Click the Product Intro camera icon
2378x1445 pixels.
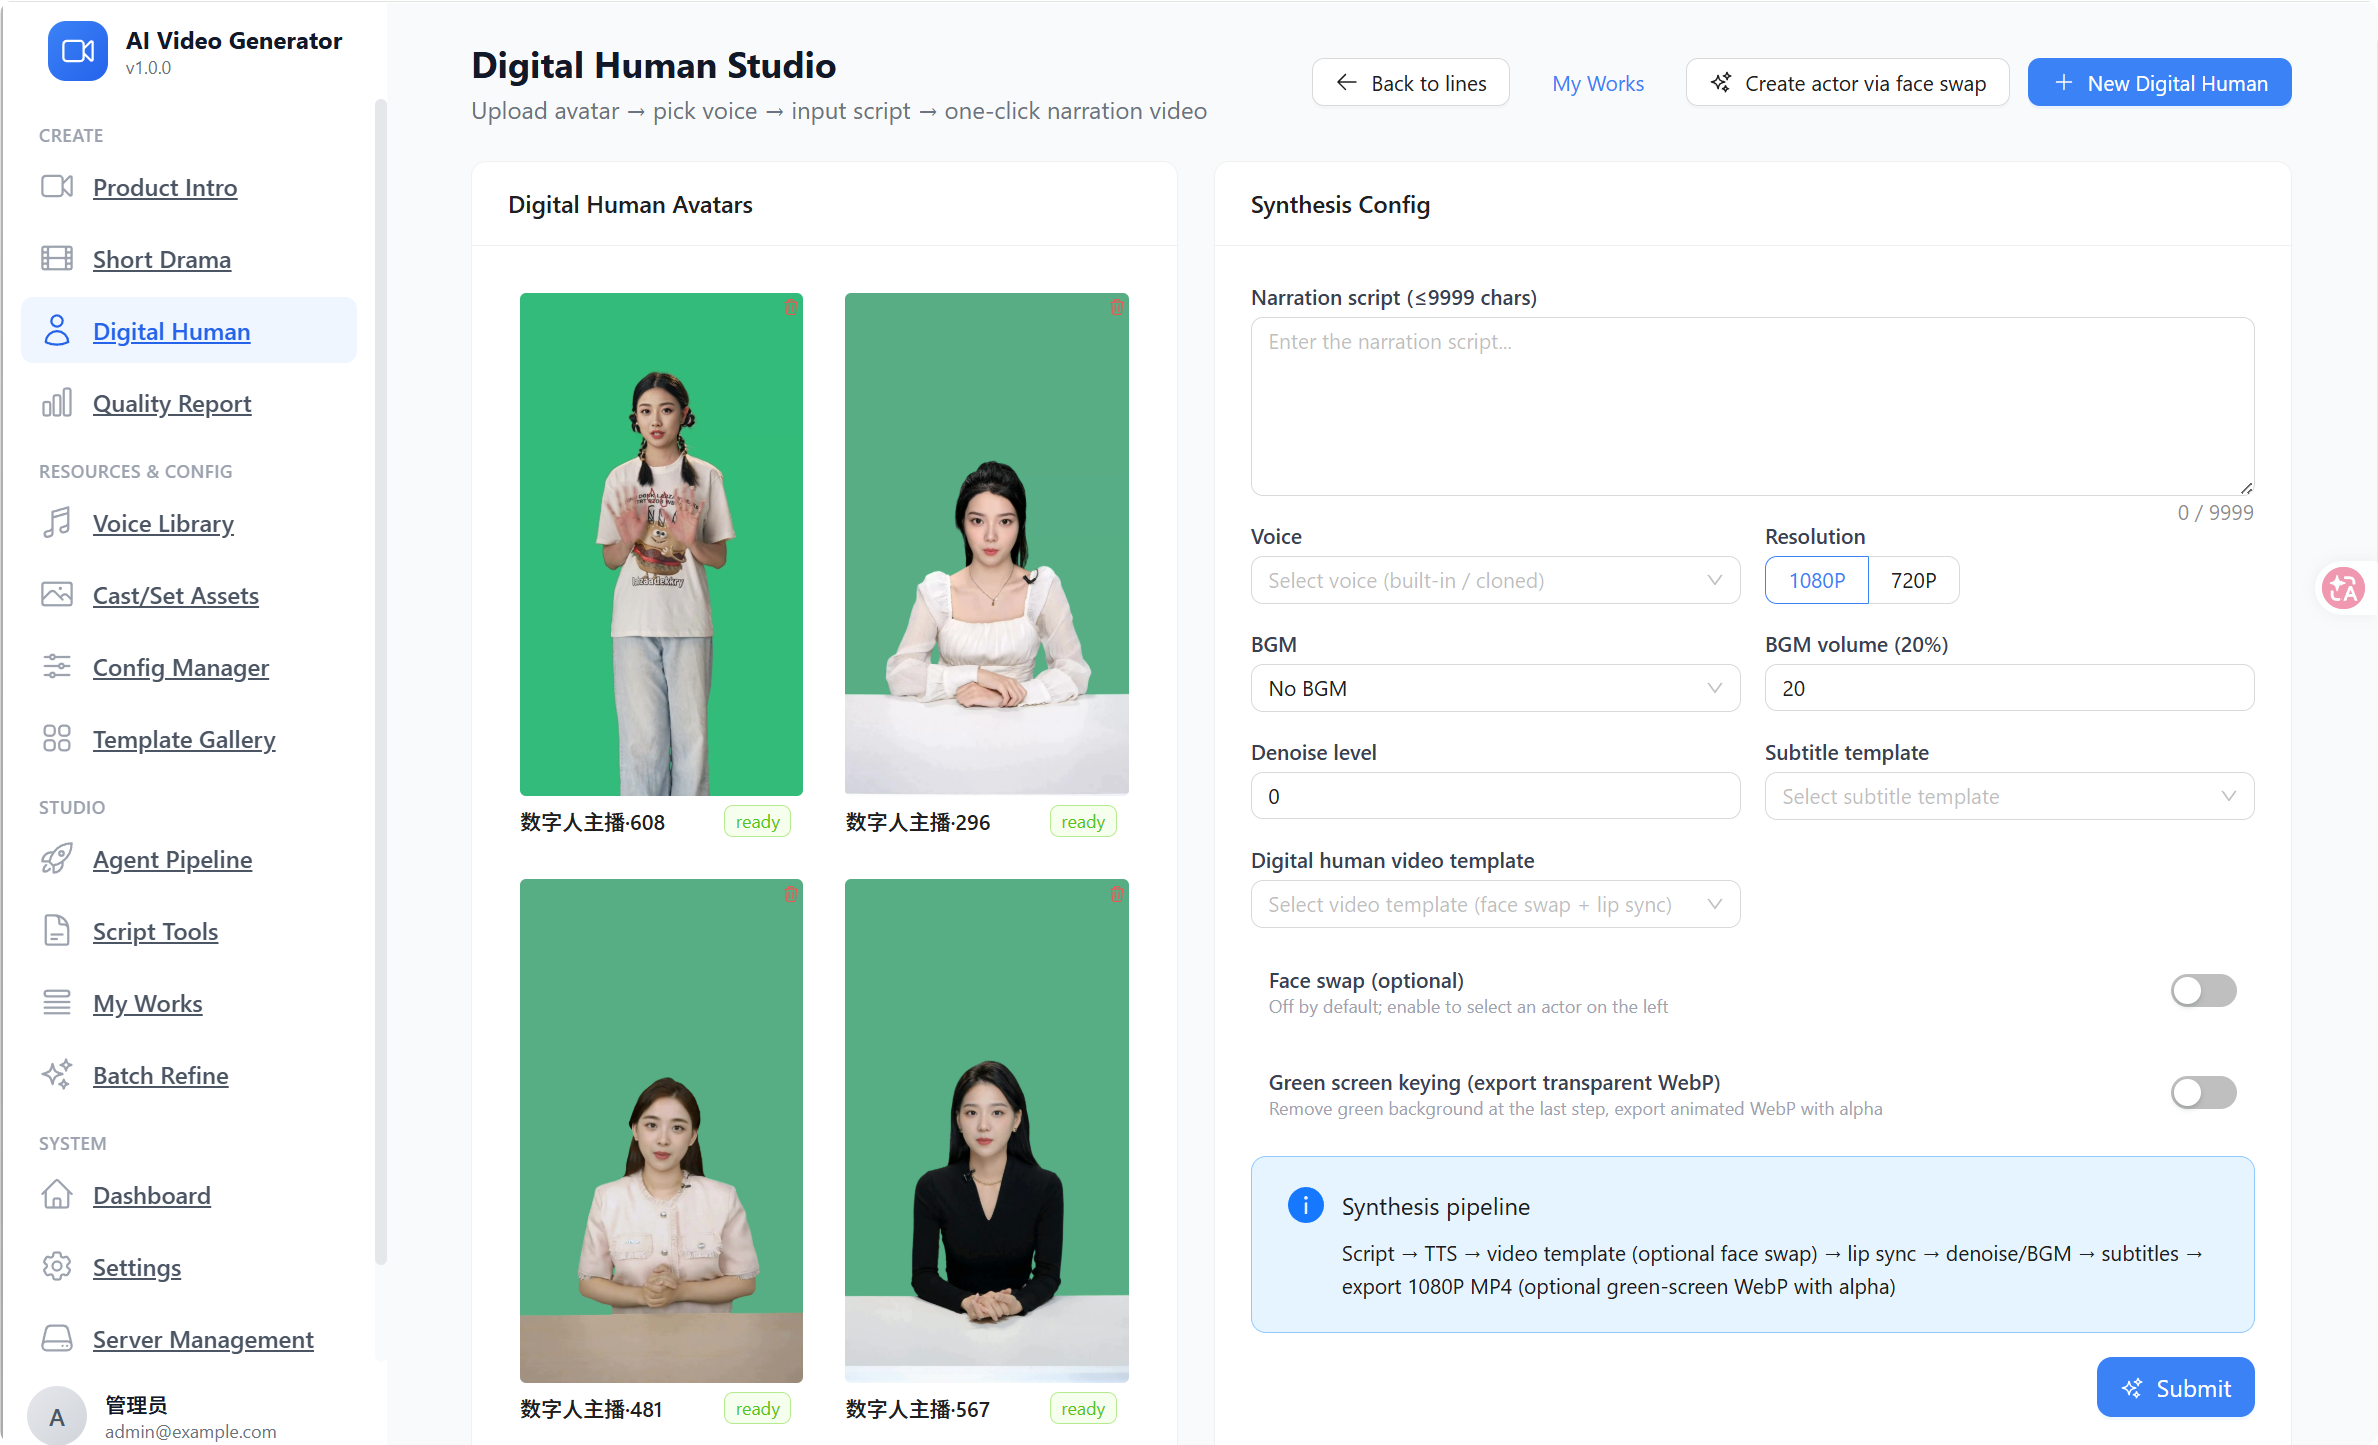57,187
